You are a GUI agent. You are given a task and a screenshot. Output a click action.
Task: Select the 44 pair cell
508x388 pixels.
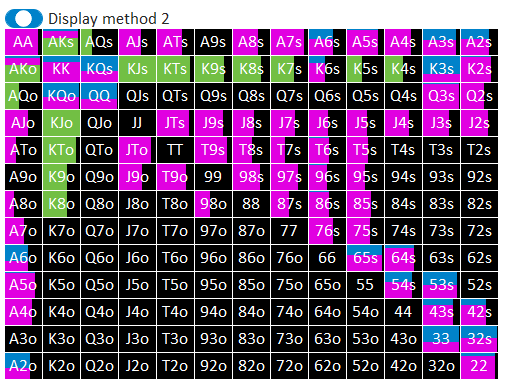[x=403, y=312]
